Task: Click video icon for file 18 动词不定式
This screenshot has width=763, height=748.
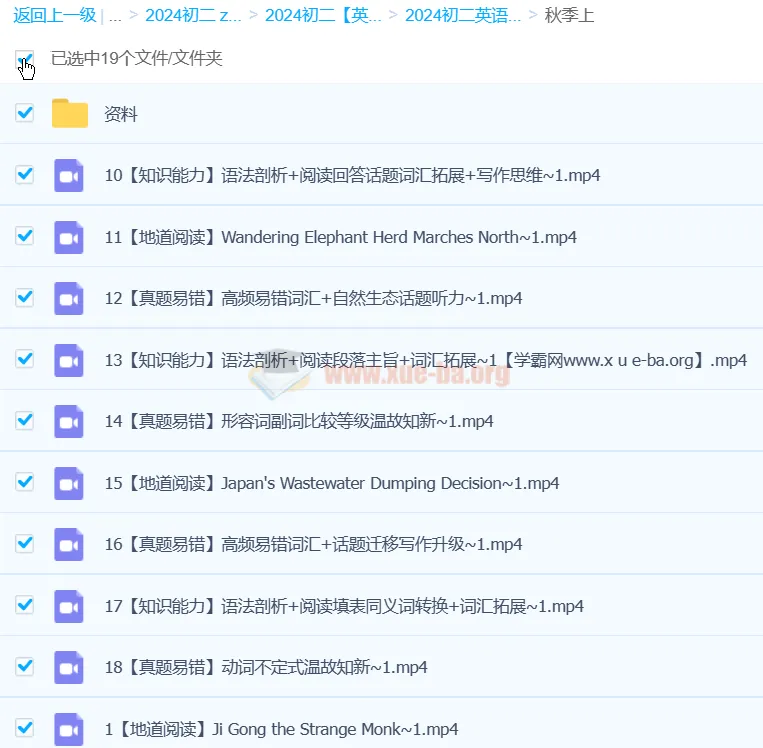Action: click(x=69, y=667)
